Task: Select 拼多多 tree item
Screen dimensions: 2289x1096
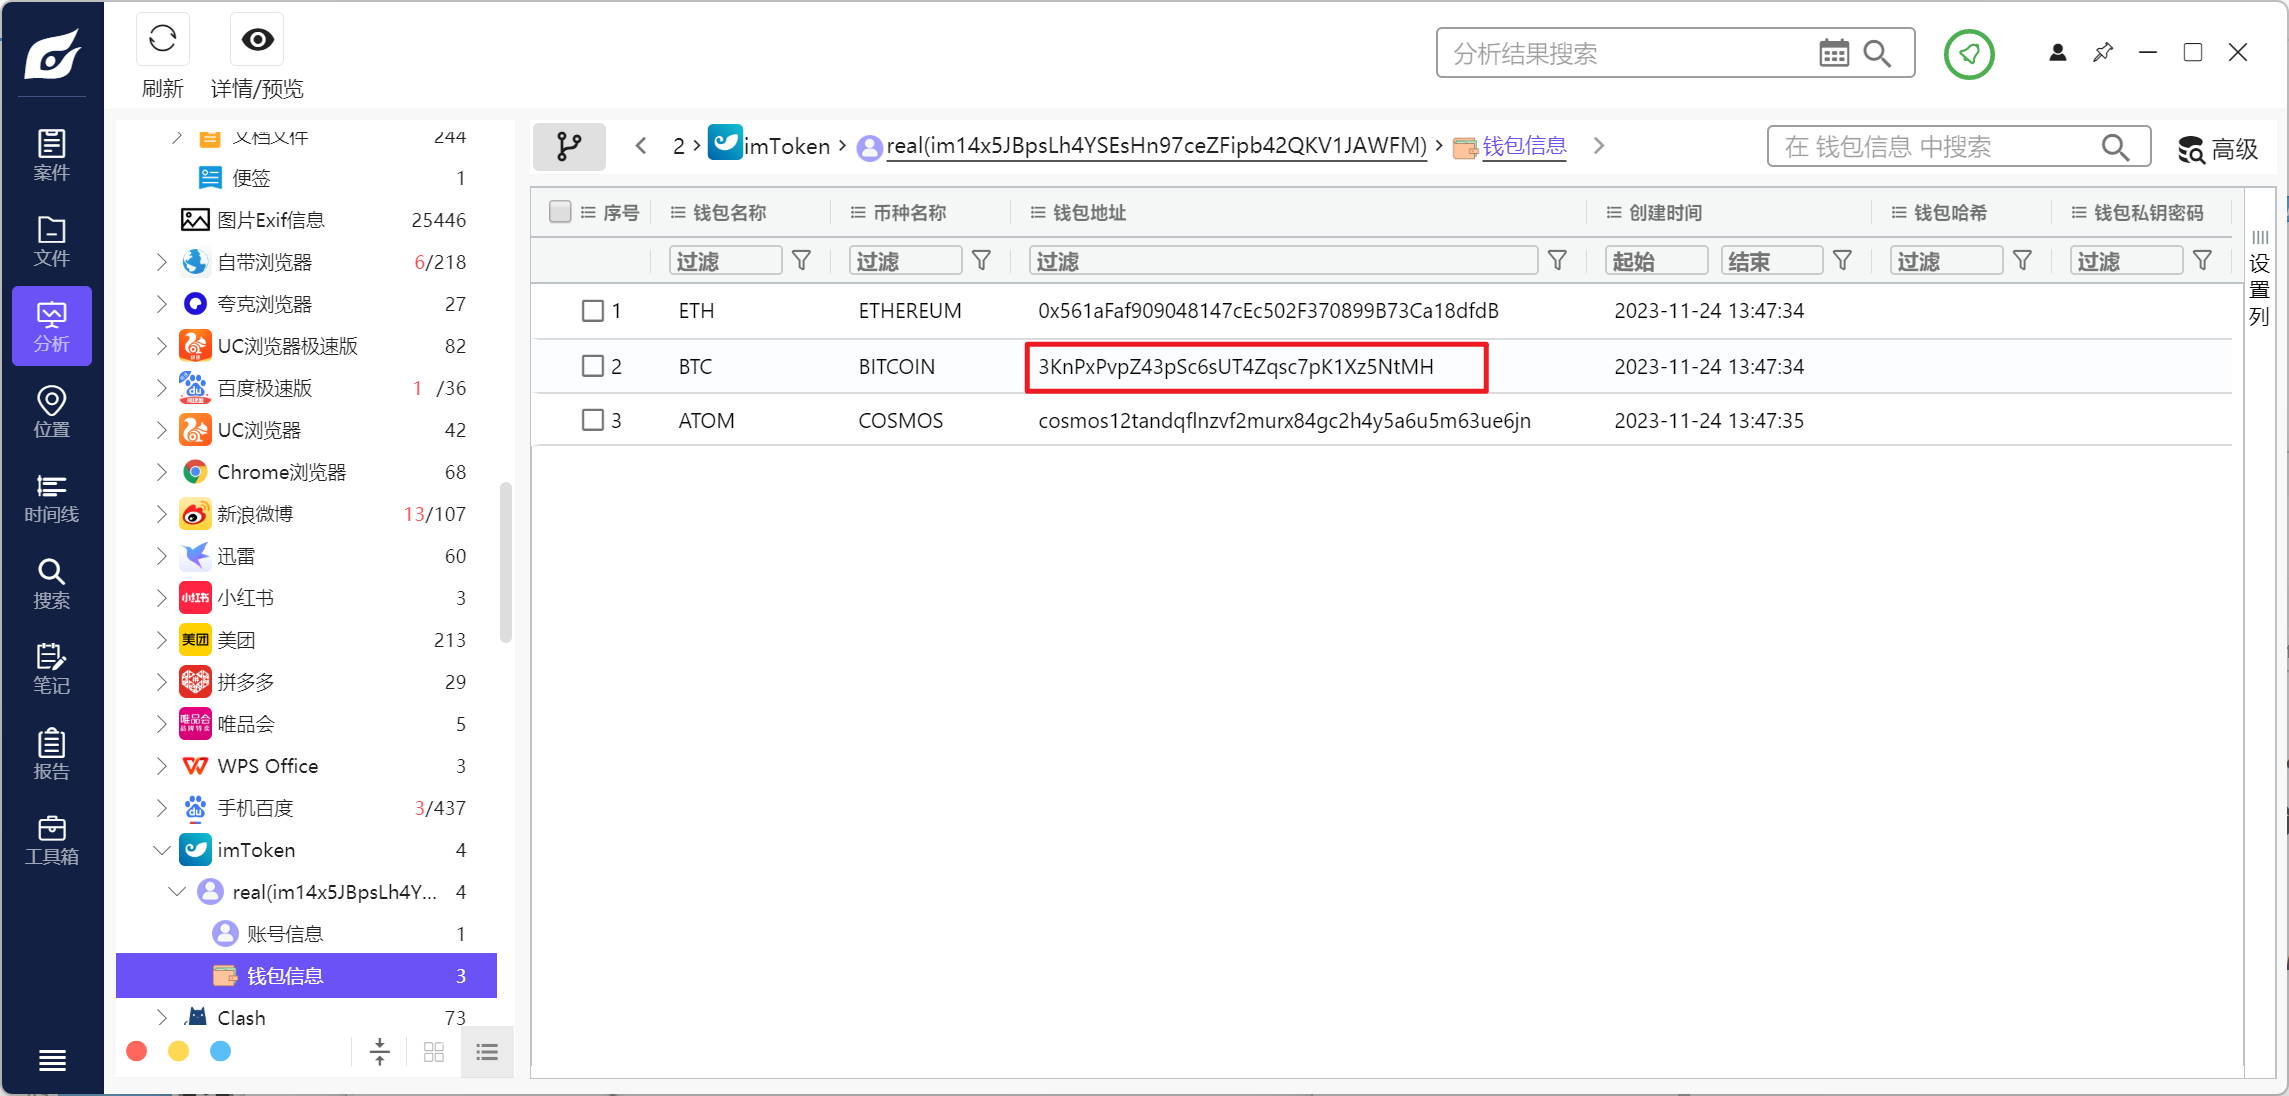Action: (306, 682)
